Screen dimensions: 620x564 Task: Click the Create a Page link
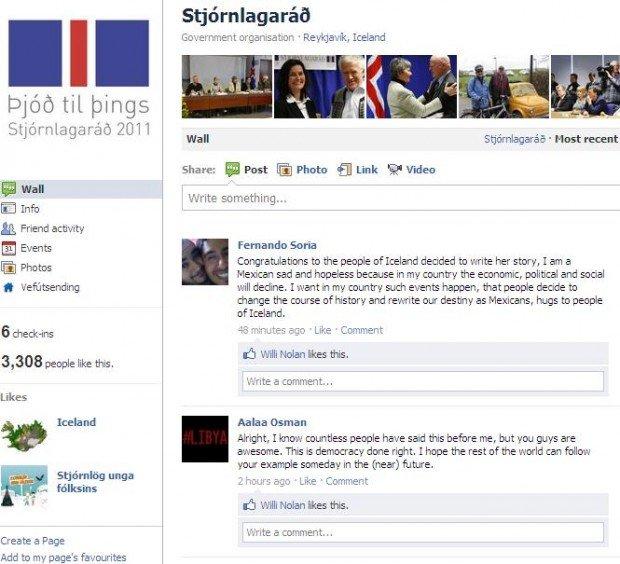(x=32, y=541)
